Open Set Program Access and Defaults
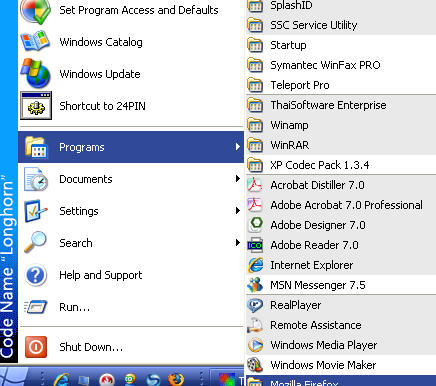 [x=131, y=10]
